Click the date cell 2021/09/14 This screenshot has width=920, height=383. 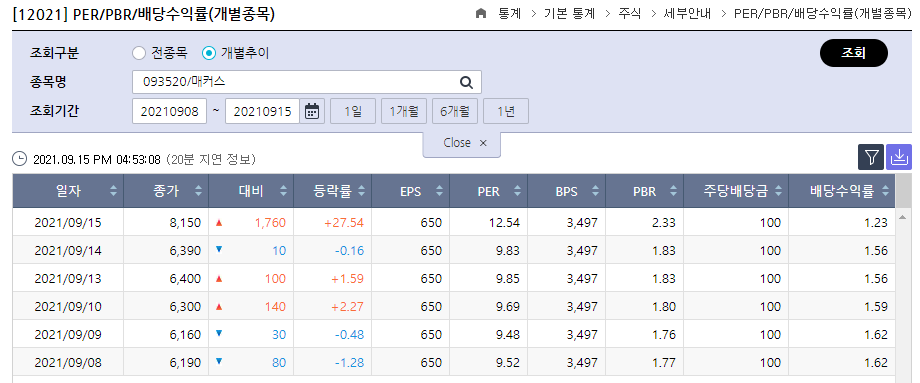coord(68,251)
